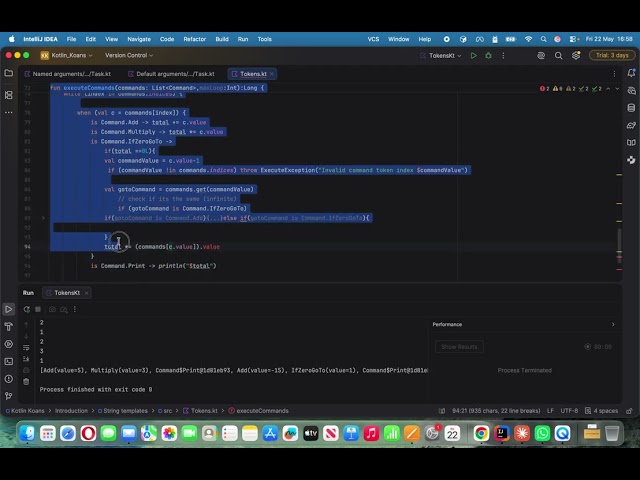Viewport: 640px width, 480px height.
Task: Open Coverage tool window in right sidebar
Action: coord(631,160)
